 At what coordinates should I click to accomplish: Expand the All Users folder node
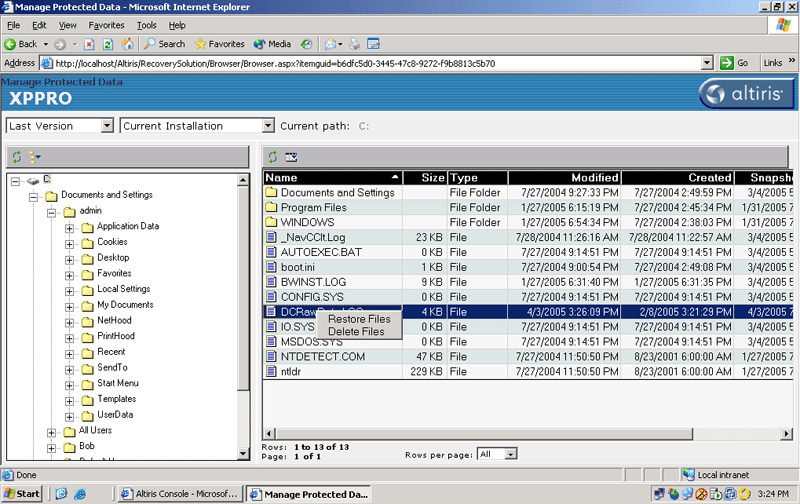pyautogui.click(x=52, y=431)
